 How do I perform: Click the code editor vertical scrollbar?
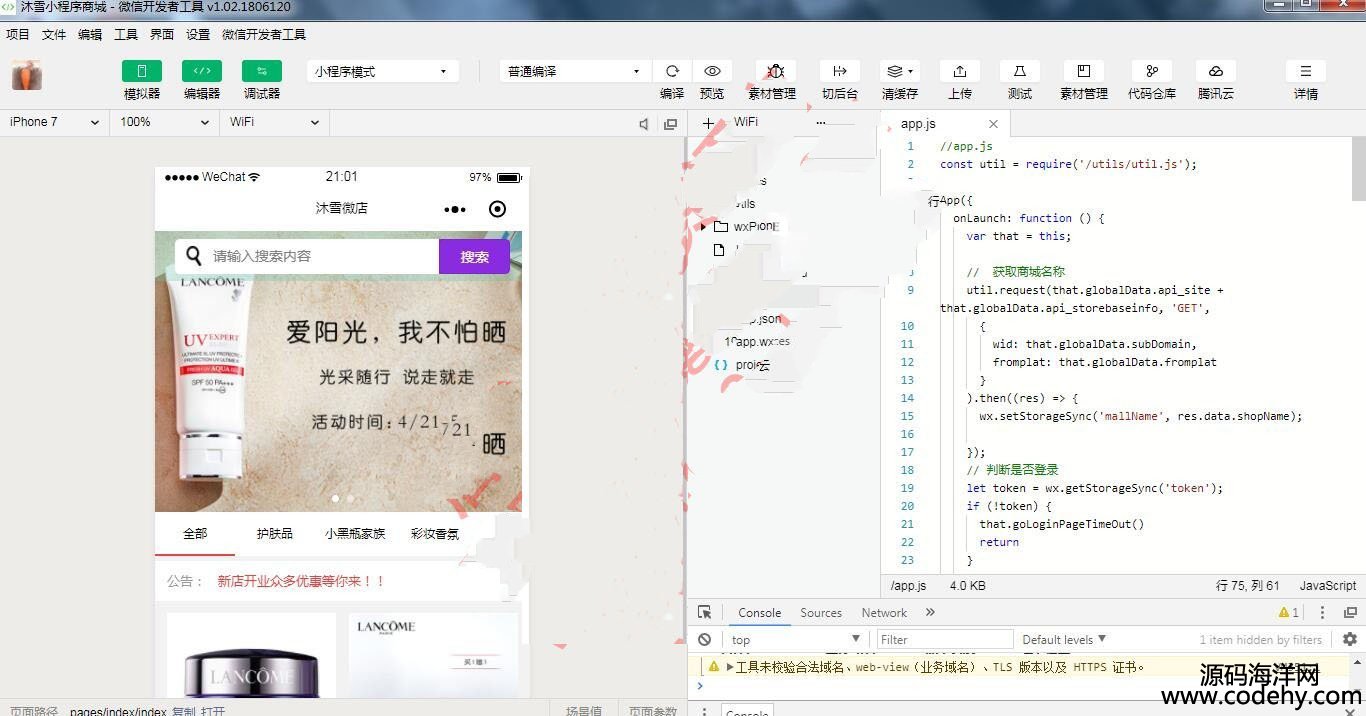pos(1358,170)
